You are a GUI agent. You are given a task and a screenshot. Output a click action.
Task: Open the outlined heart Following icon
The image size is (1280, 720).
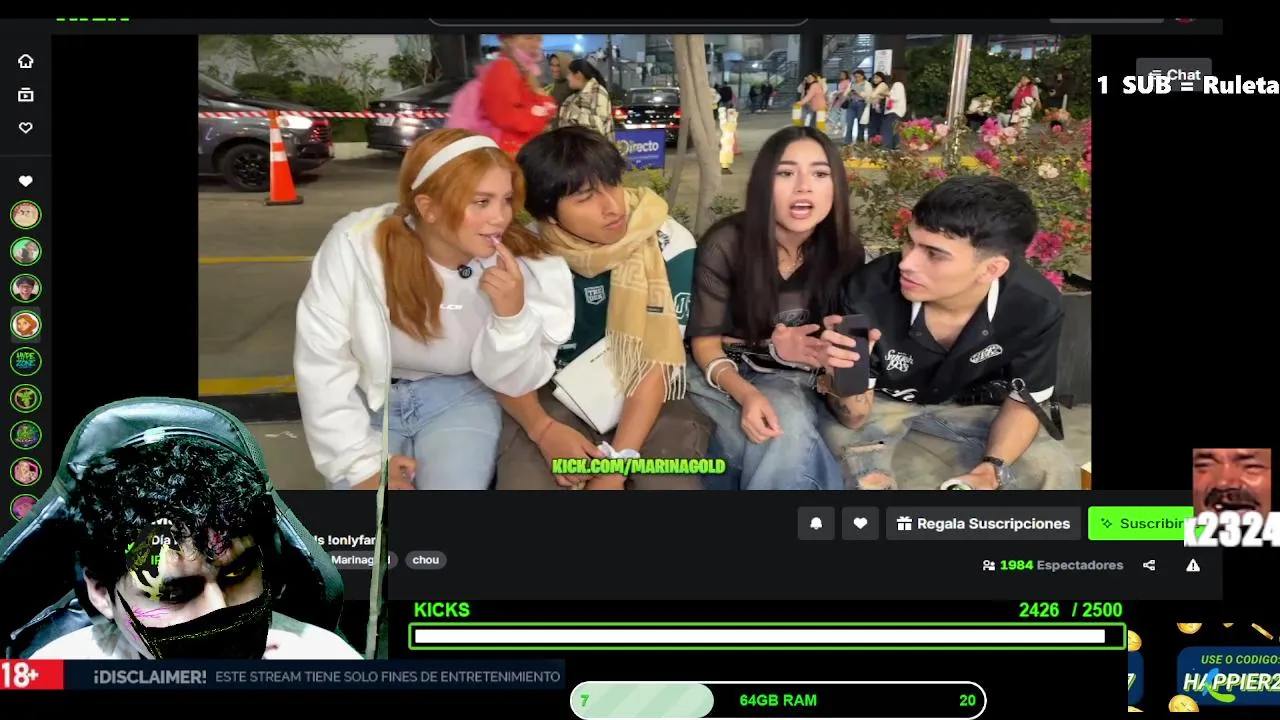26,128
